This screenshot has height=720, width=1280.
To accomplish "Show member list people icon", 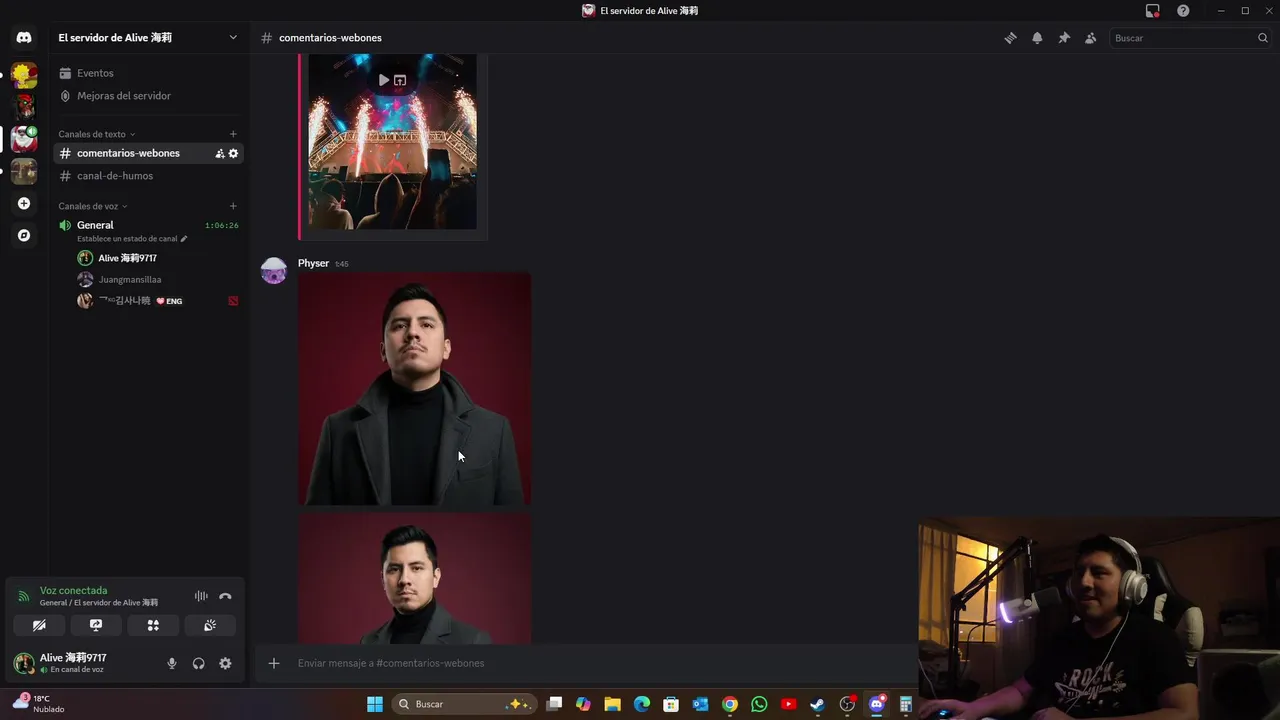I will tap(1091, 38).
